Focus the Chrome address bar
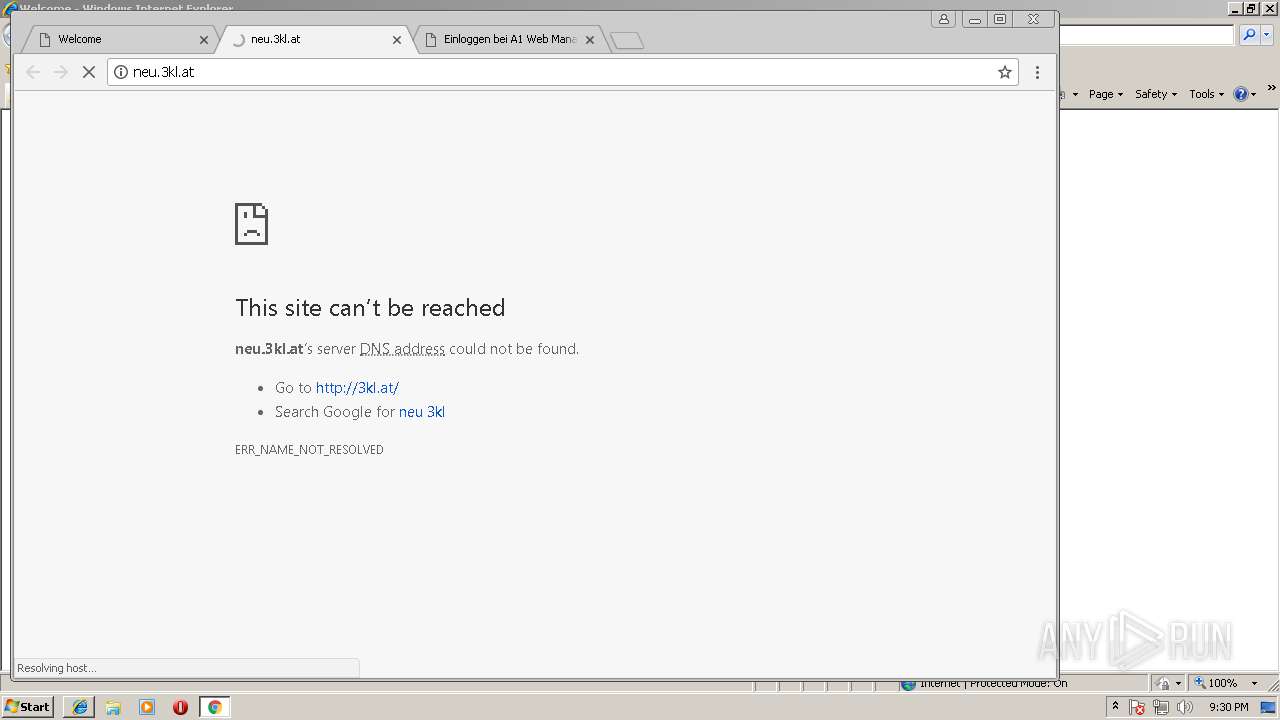The image size is (1280, 720). coord(565,72)
